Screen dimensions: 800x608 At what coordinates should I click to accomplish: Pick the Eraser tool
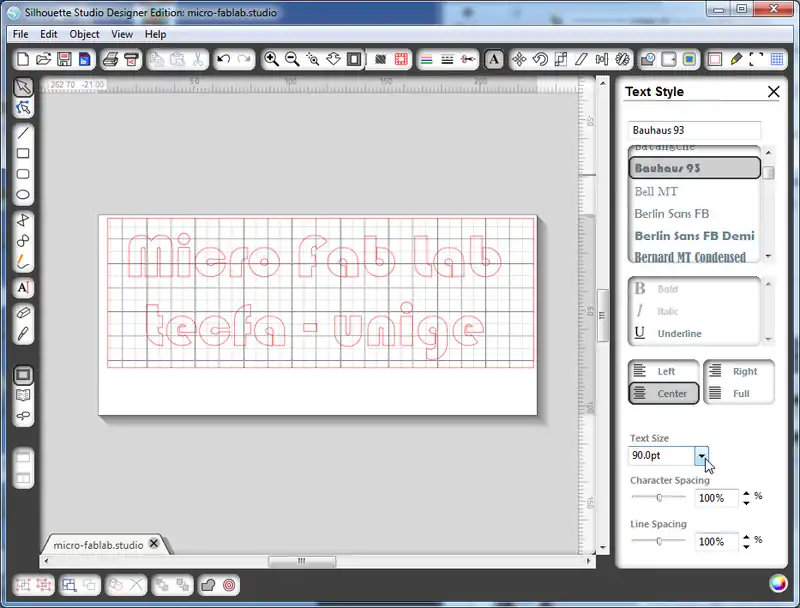tap(23, 313)
